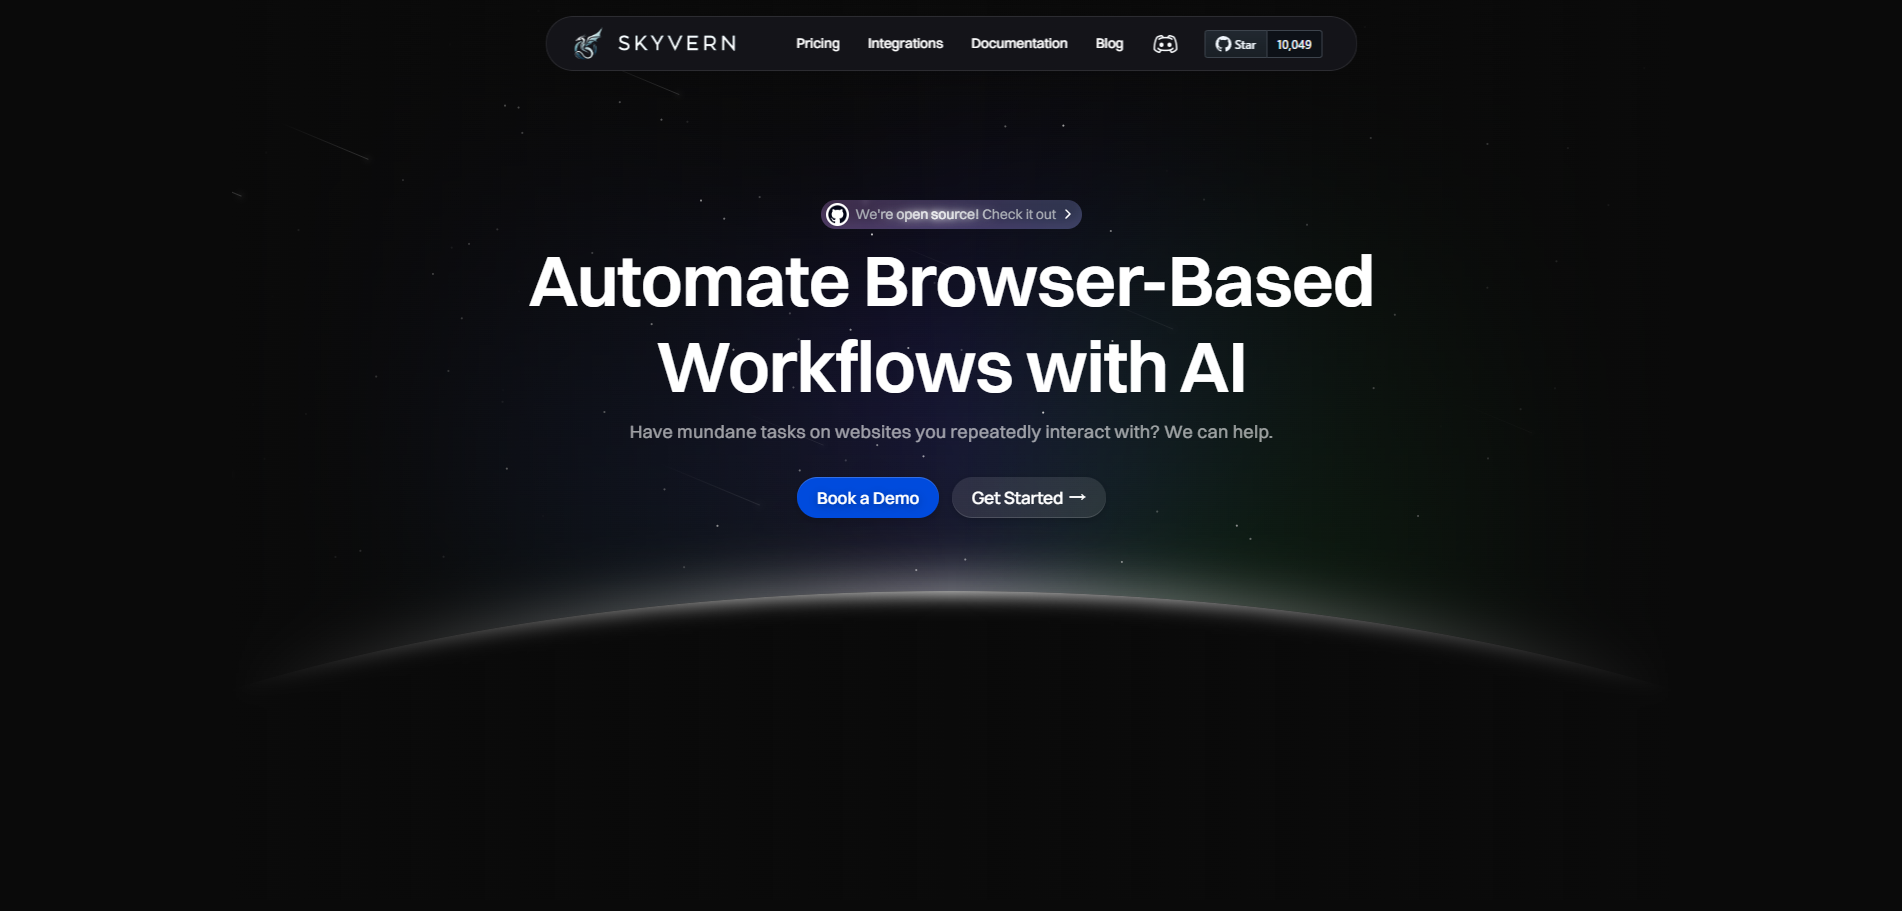
Task: Open the Discord community icon
Action: 1165,44
